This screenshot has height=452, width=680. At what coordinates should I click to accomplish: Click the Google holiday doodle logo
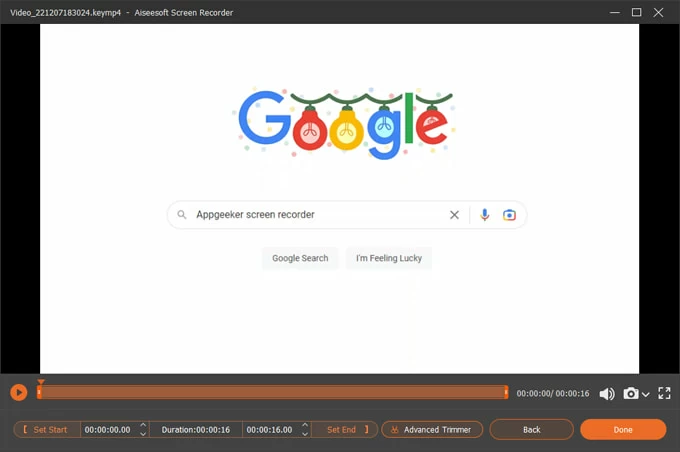[x=346, y=122]
